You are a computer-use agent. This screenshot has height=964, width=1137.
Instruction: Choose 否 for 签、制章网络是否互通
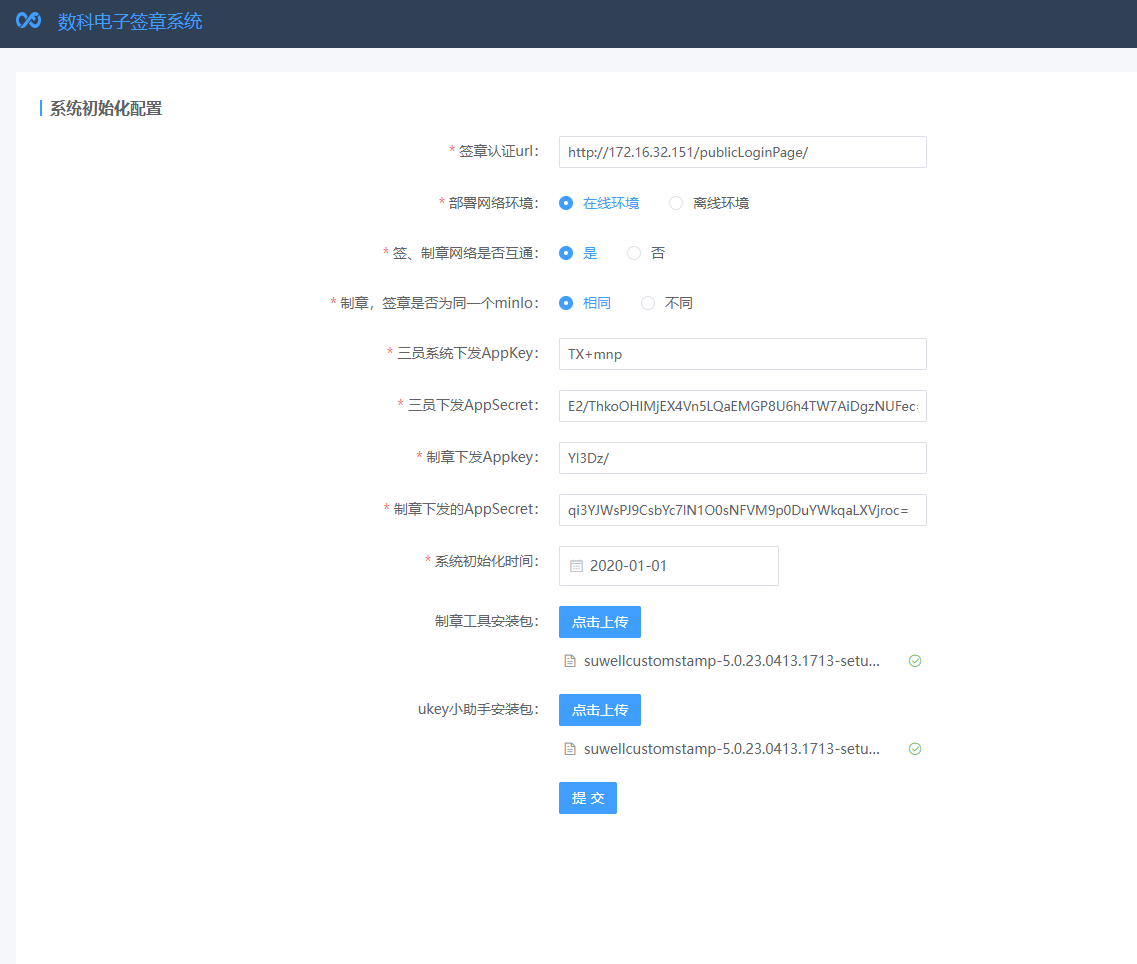(634, 253)
